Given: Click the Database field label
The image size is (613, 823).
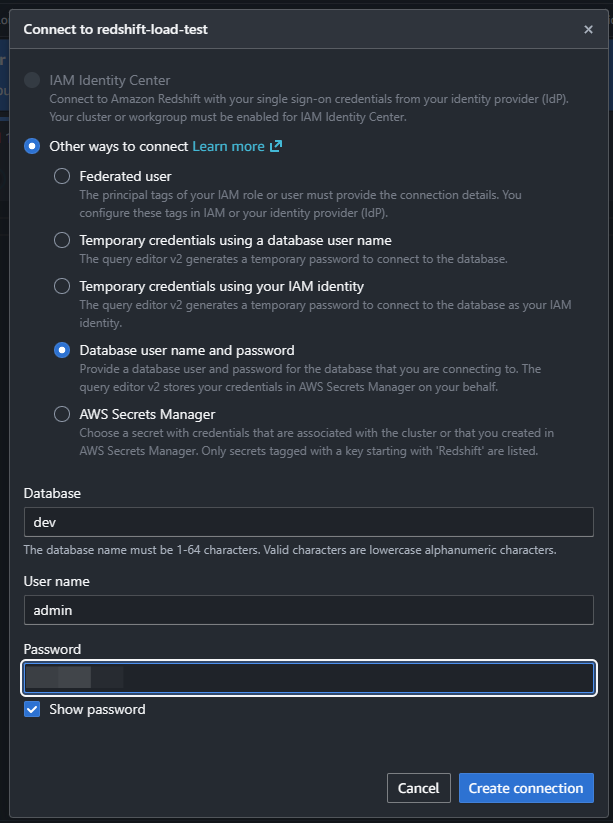Looking at the screenshot, I should [52, 493].
